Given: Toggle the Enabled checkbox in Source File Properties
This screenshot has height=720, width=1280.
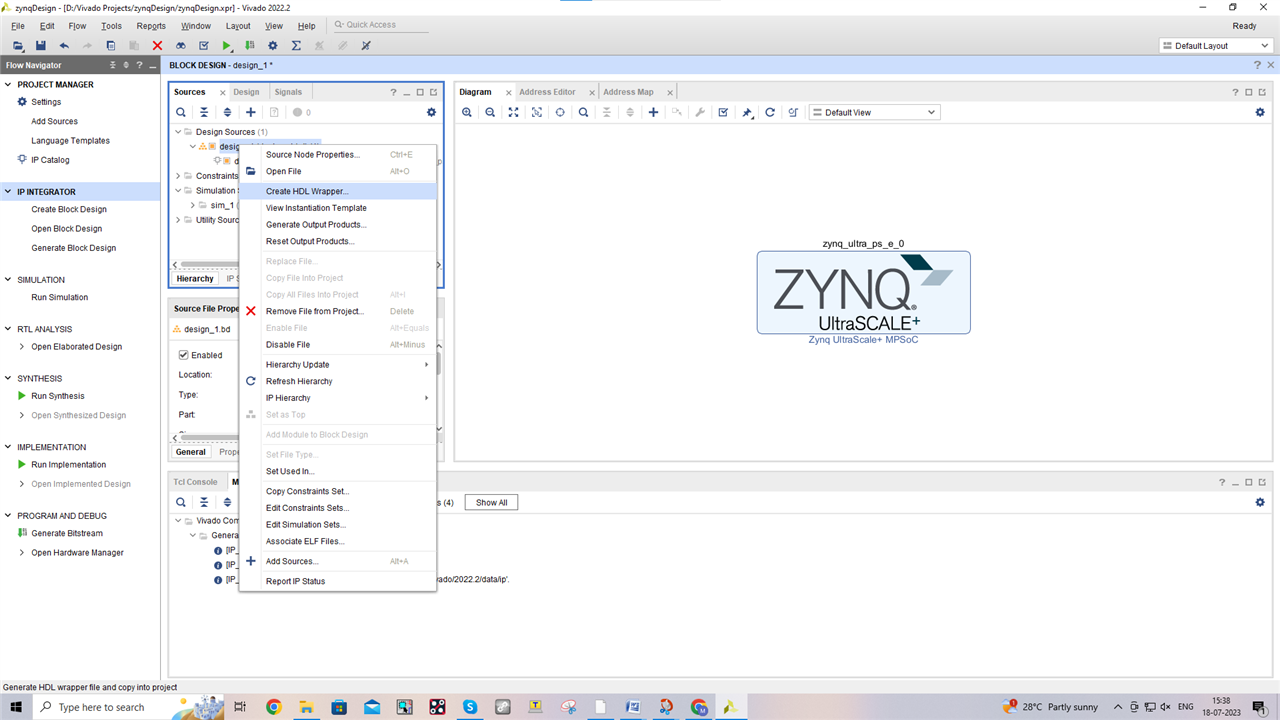Looking at the screenshot, I should [184, 355].
